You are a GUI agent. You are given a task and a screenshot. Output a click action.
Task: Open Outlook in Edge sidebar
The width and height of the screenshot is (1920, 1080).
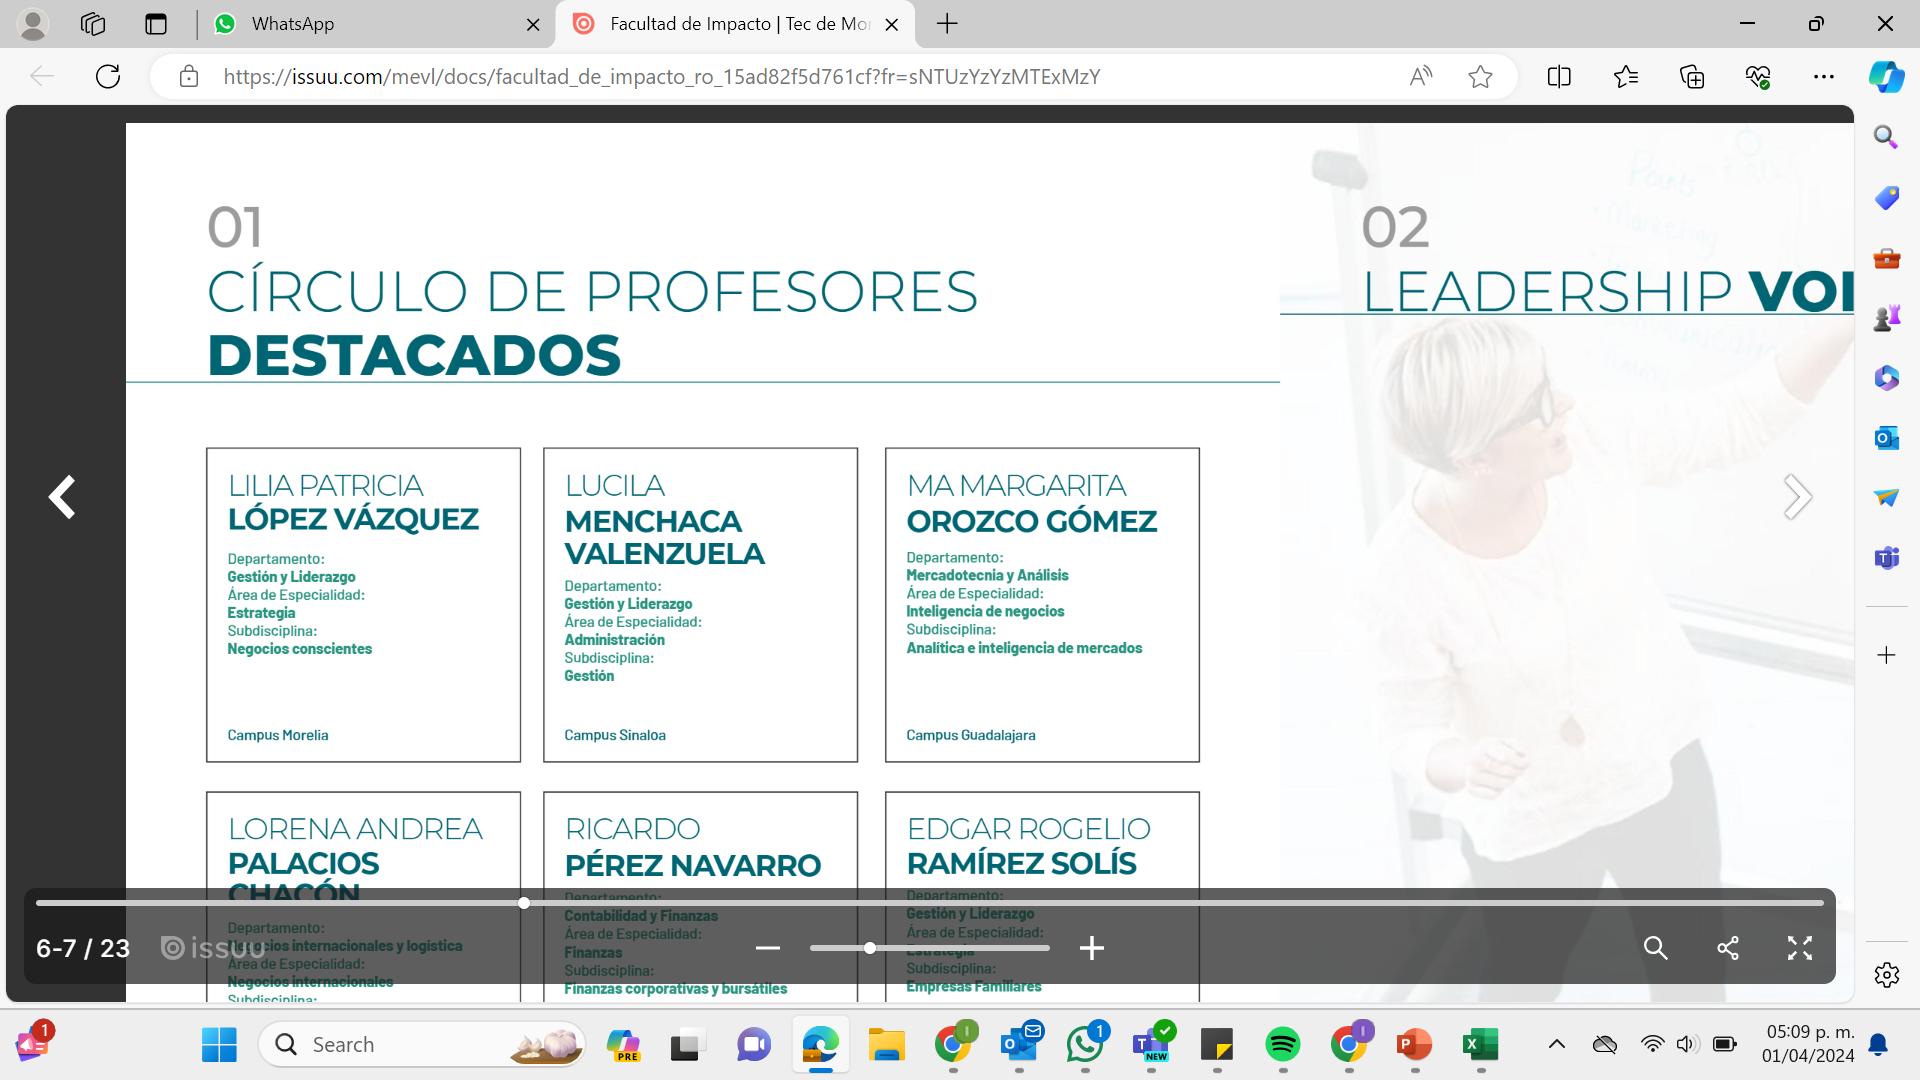(x=1886, y=438)
